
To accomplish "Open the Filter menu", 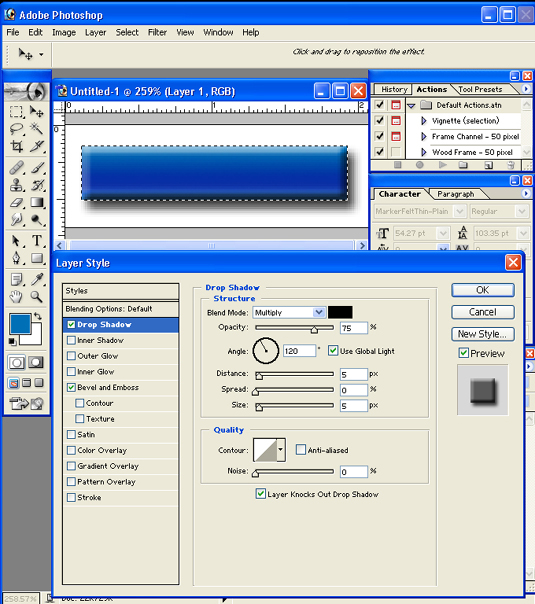I will click(157, 33).
